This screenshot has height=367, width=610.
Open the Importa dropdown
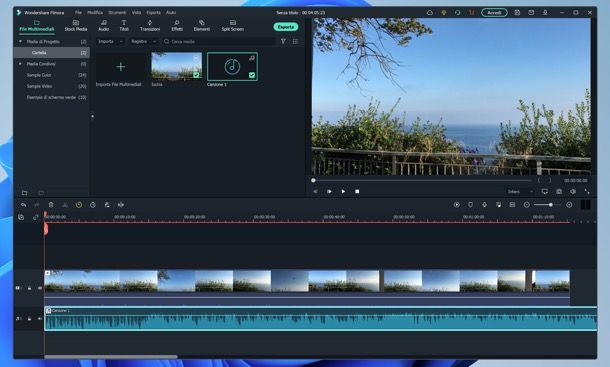(x=110, y=41)
